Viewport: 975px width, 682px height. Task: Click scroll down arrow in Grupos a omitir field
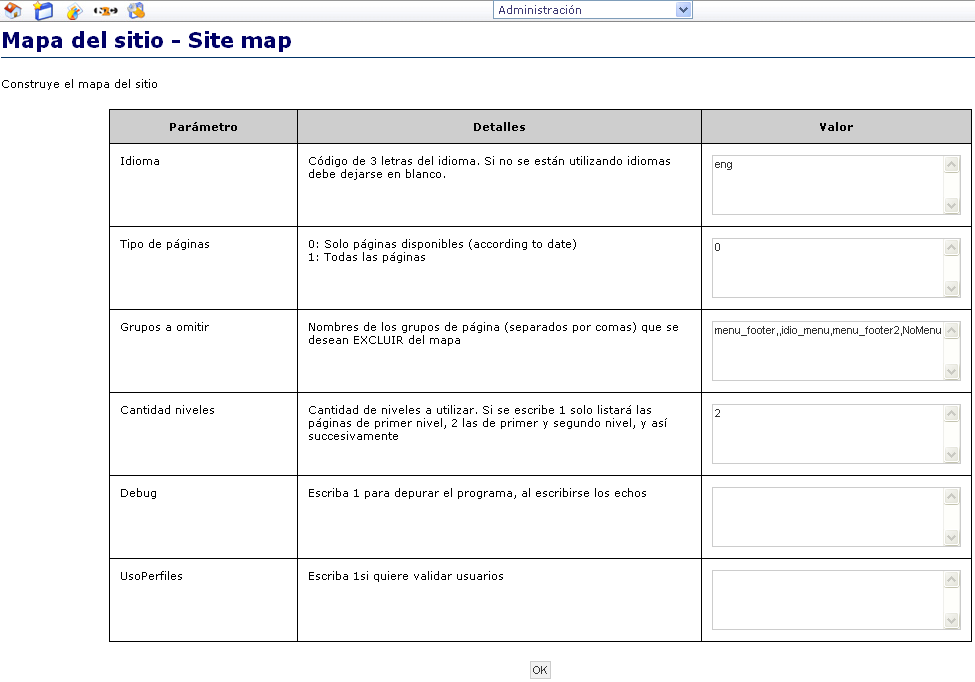coord(951,371)
